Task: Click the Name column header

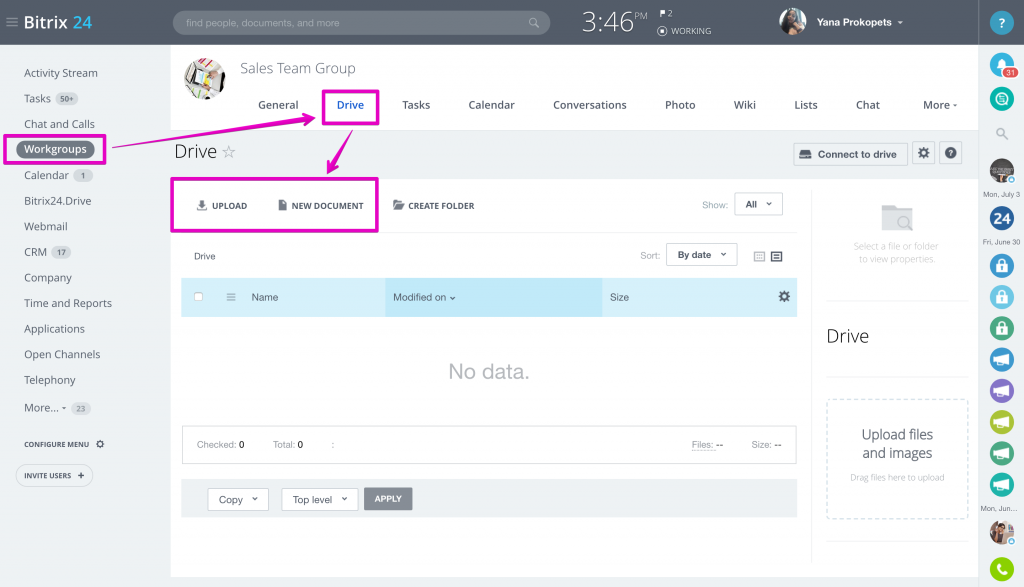Action: click(x=264, y=297)
